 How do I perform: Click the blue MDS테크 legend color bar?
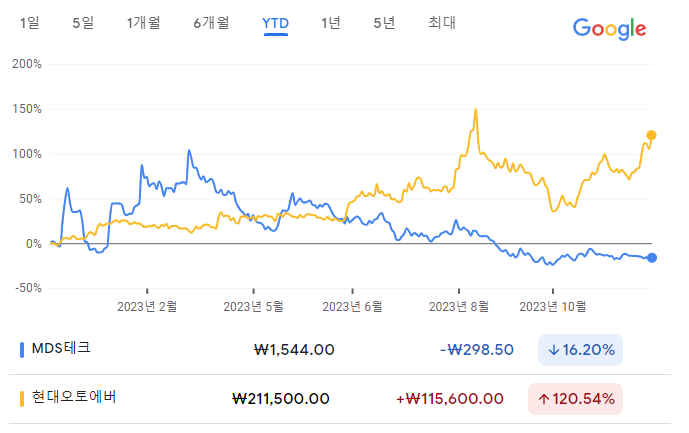point(22,350)
